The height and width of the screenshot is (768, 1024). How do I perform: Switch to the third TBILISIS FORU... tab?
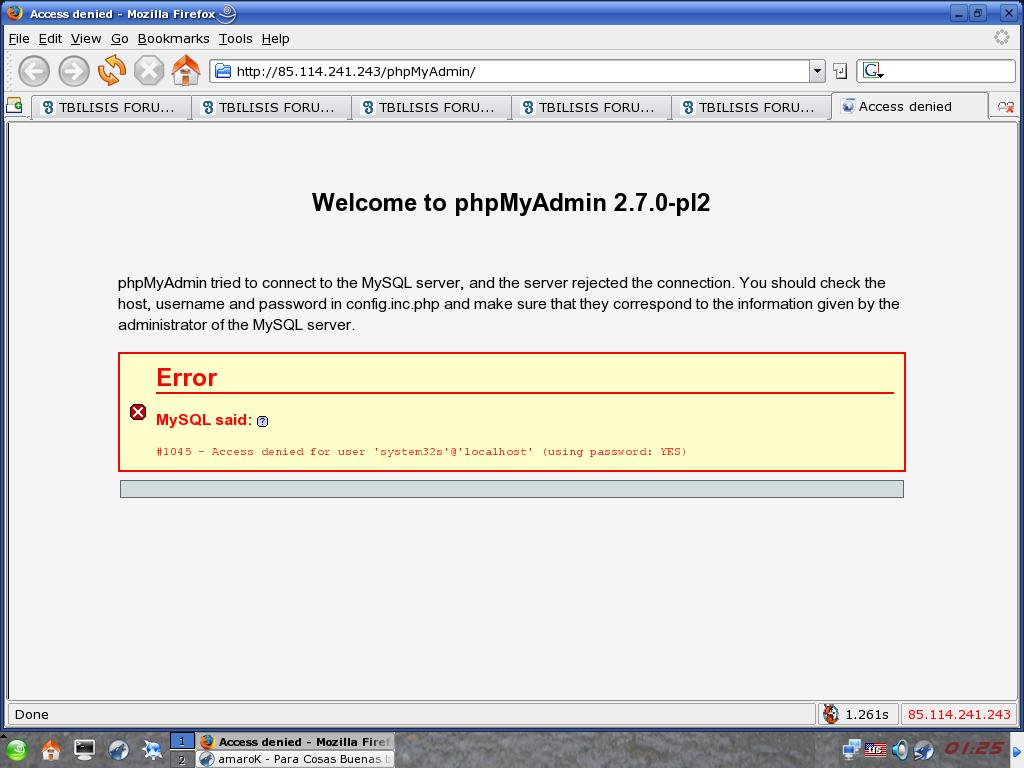point(431,107)
